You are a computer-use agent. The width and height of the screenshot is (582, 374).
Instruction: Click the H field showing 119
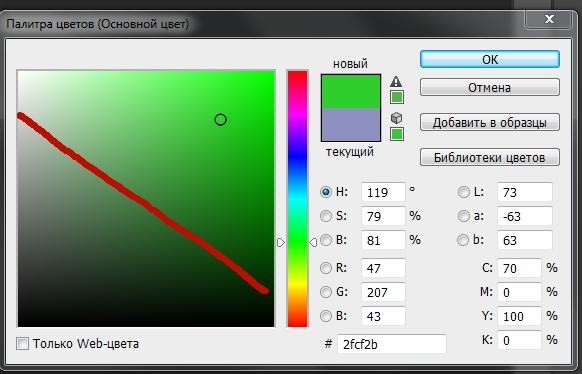click(x=383, y=192)
